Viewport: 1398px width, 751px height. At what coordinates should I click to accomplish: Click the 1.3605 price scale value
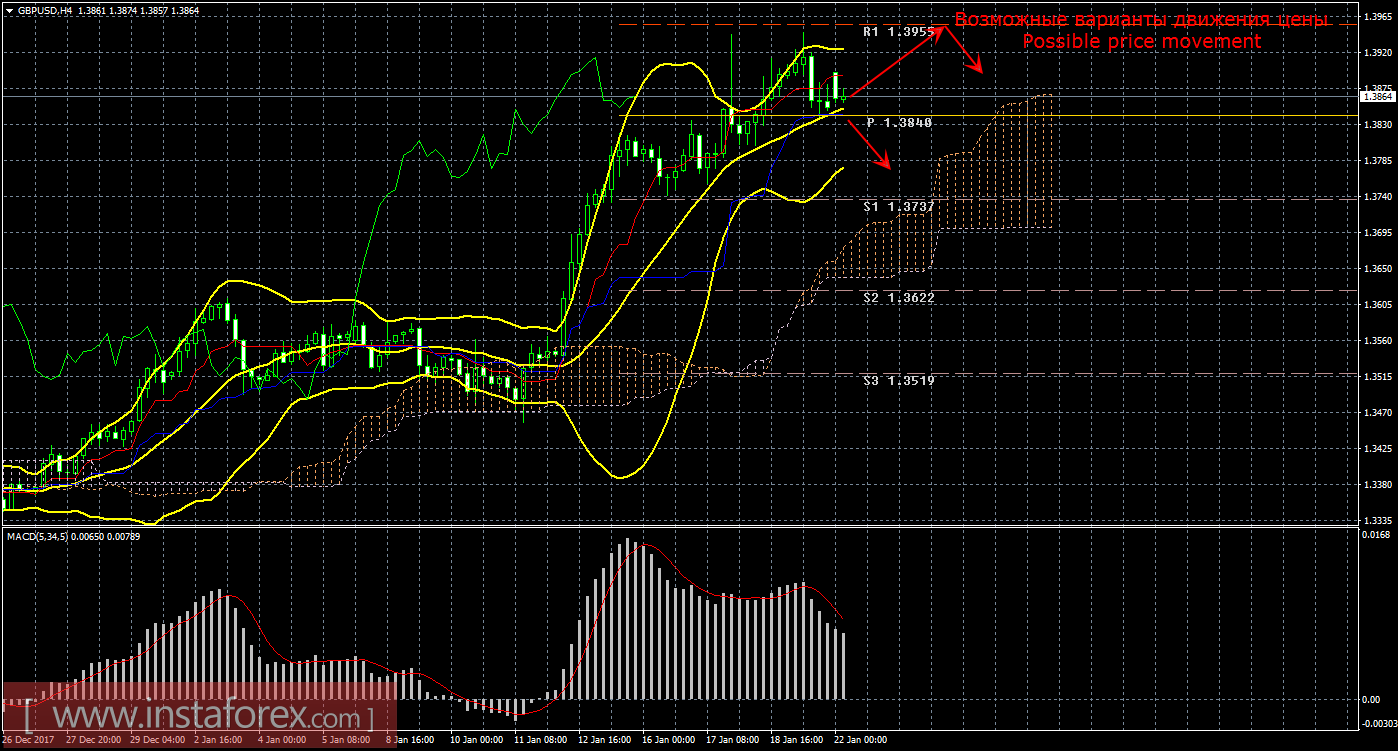point(1377,305)
